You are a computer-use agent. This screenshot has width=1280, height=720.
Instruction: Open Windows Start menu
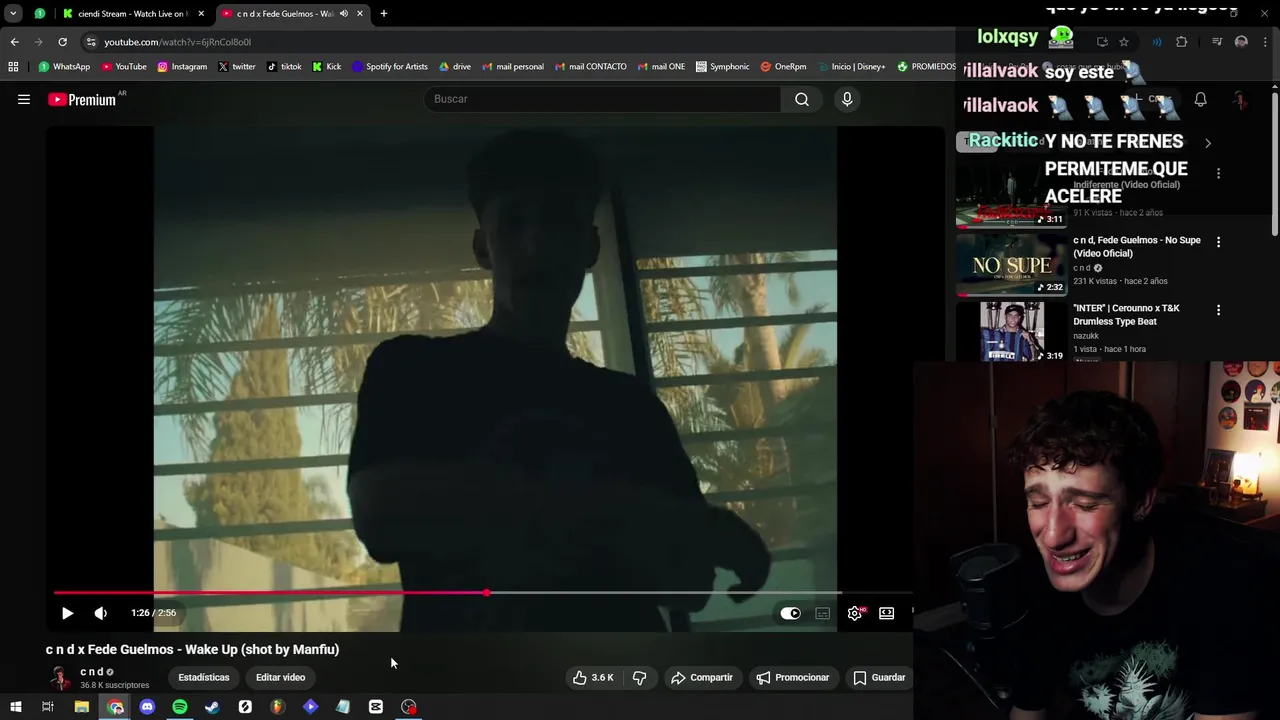tap(15, 707)
